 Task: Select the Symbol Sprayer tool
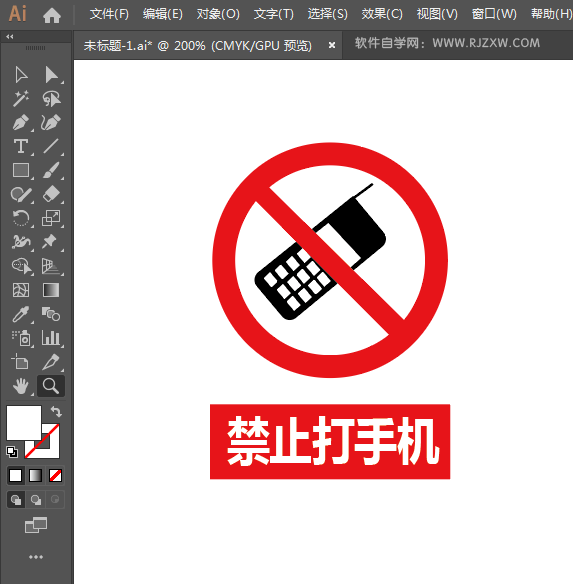(22, 338)
